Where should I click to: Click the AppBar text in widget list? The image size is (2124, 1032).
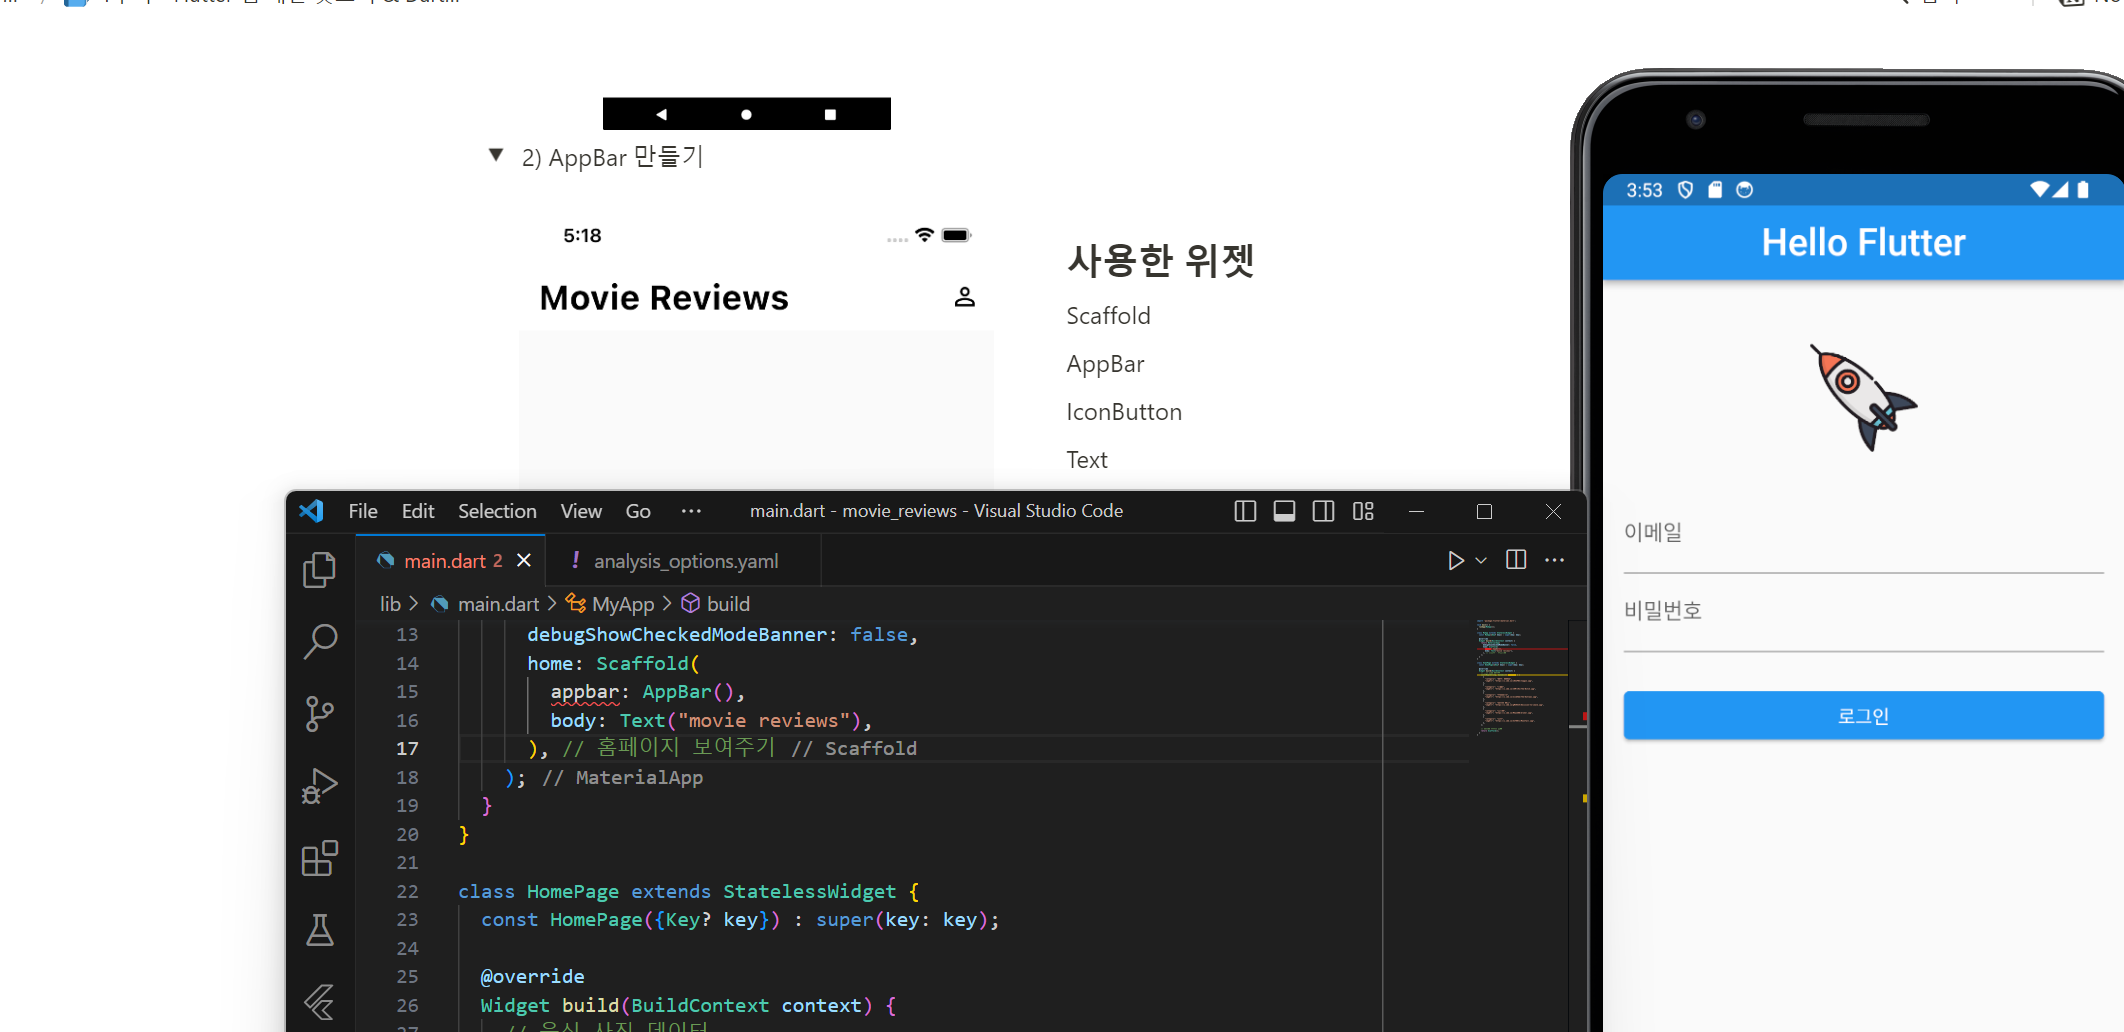click(1105, 364)
